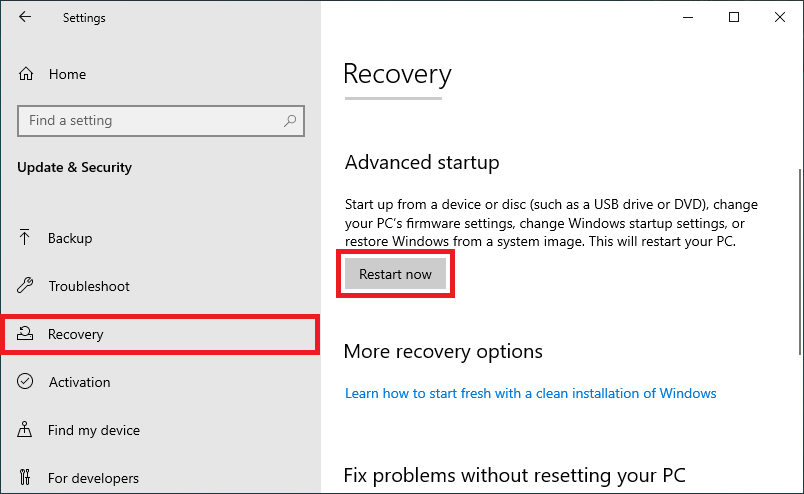
Task: Select For developers in sidebar
Action: point(93,478)
